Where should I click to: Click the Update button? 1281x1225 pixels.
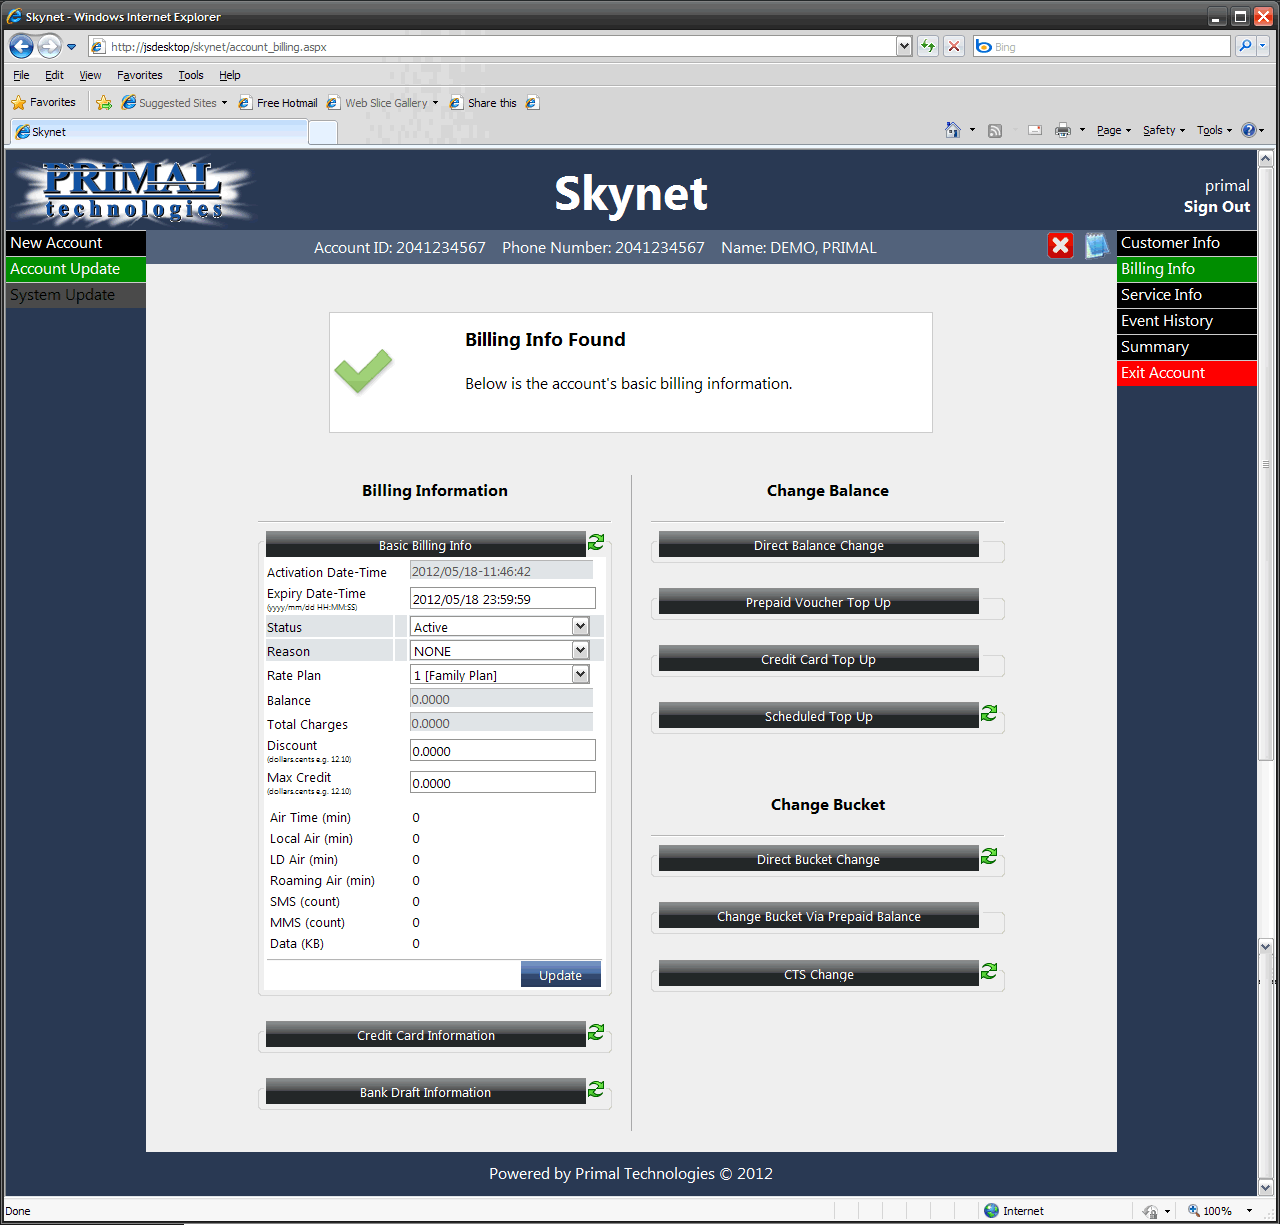point(560,975)
